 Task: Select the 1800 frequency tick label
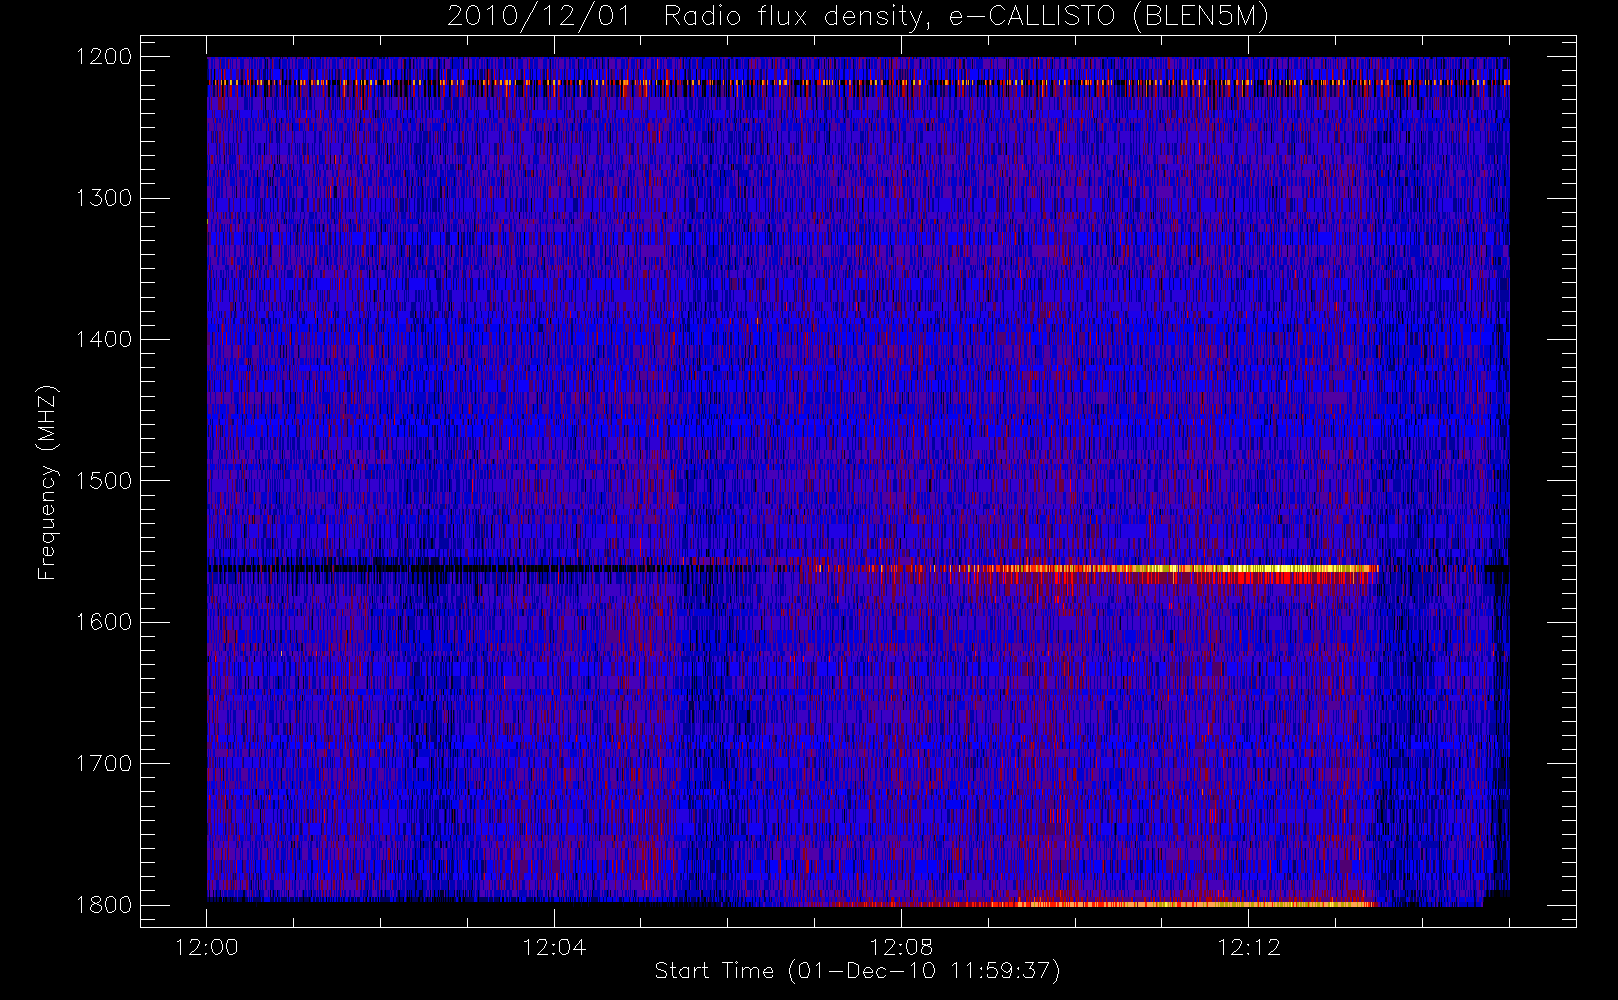coord(104,905)
